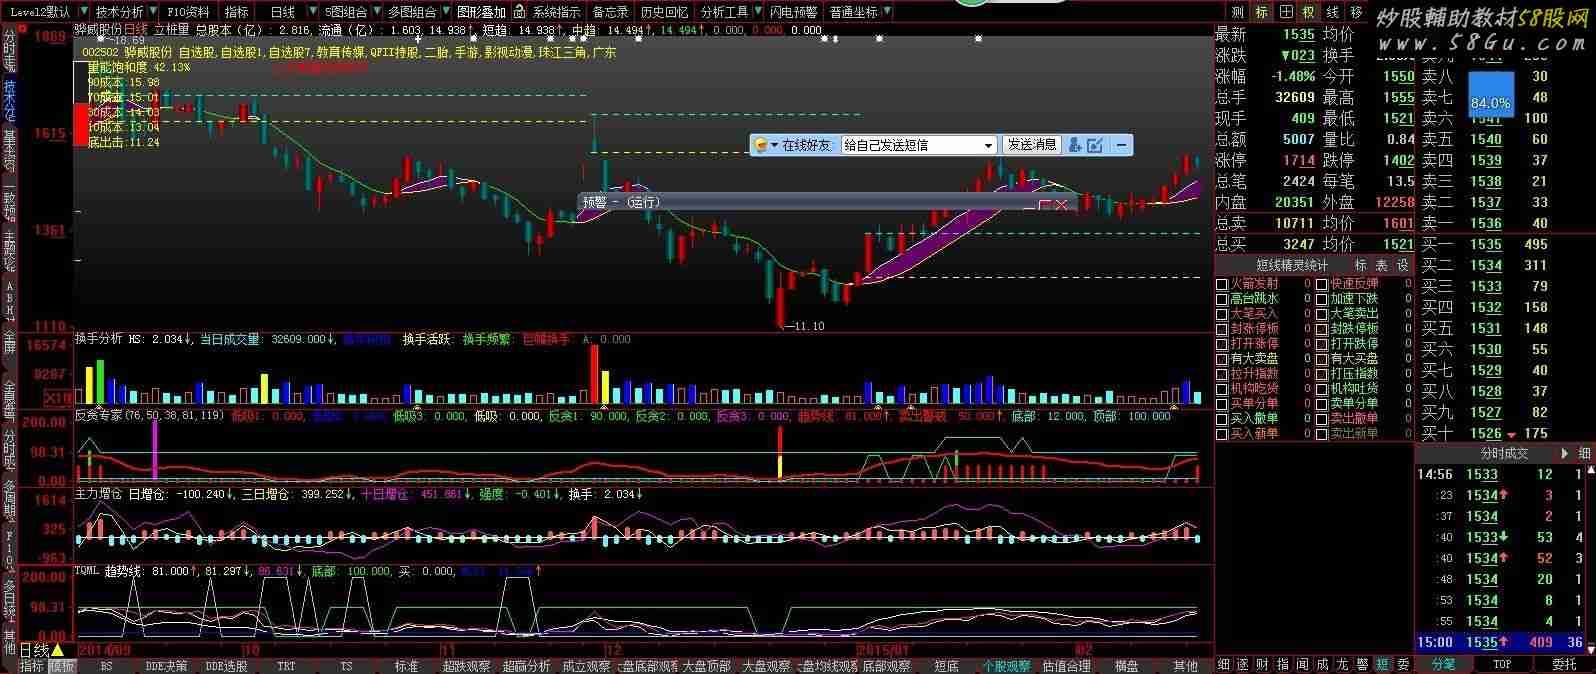Click the 龙 icon in bottom right strip
Viewport: 1596px width, 674px height.
[1342, 665]
